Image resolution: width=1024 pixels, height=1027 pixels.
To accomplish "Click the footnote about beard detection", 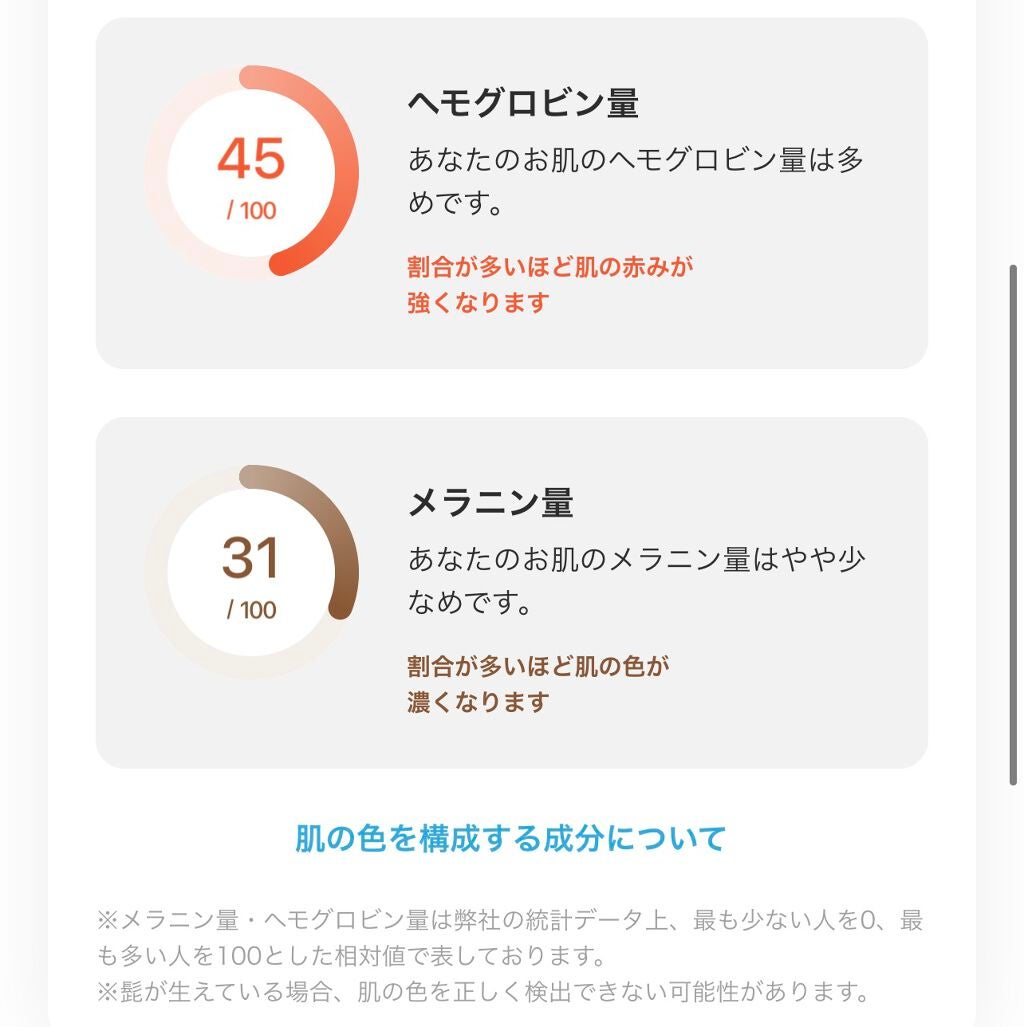I will point(482,992).
